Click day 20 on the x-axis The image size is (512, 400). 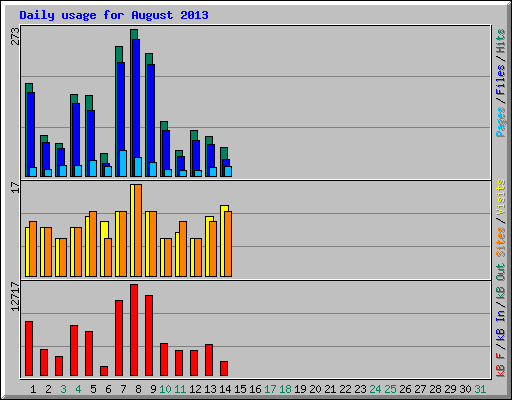[315, 389]
